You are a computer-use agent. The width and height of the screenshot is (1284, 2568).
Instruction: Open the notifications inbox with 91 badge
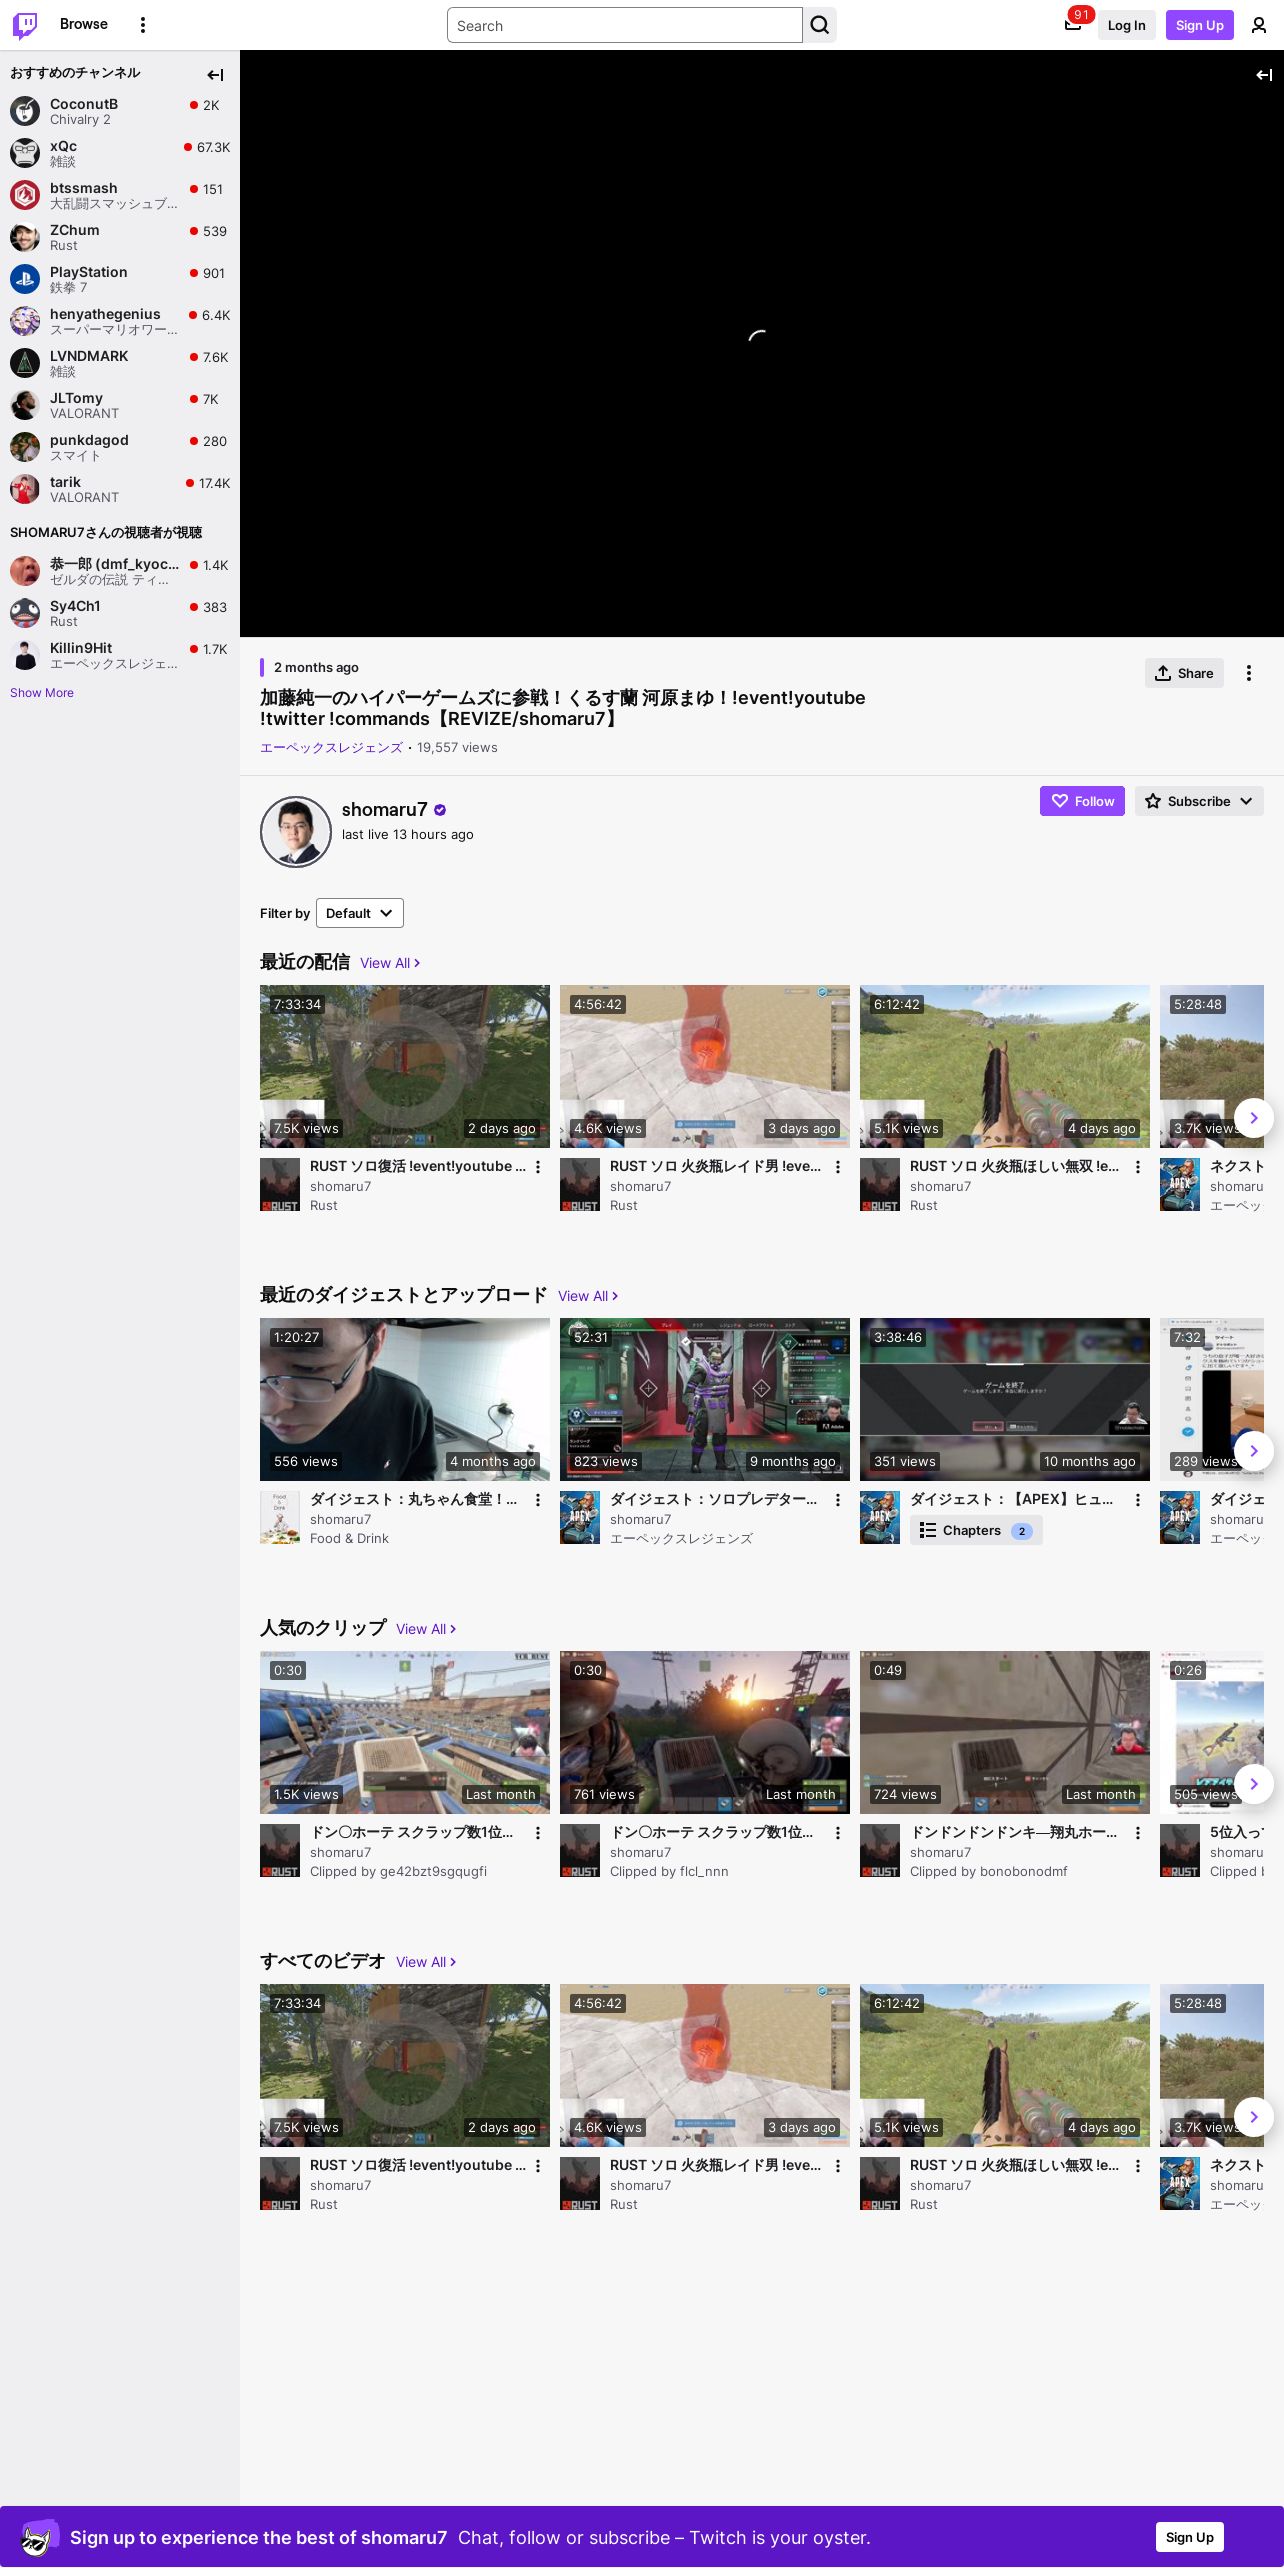1073,25
